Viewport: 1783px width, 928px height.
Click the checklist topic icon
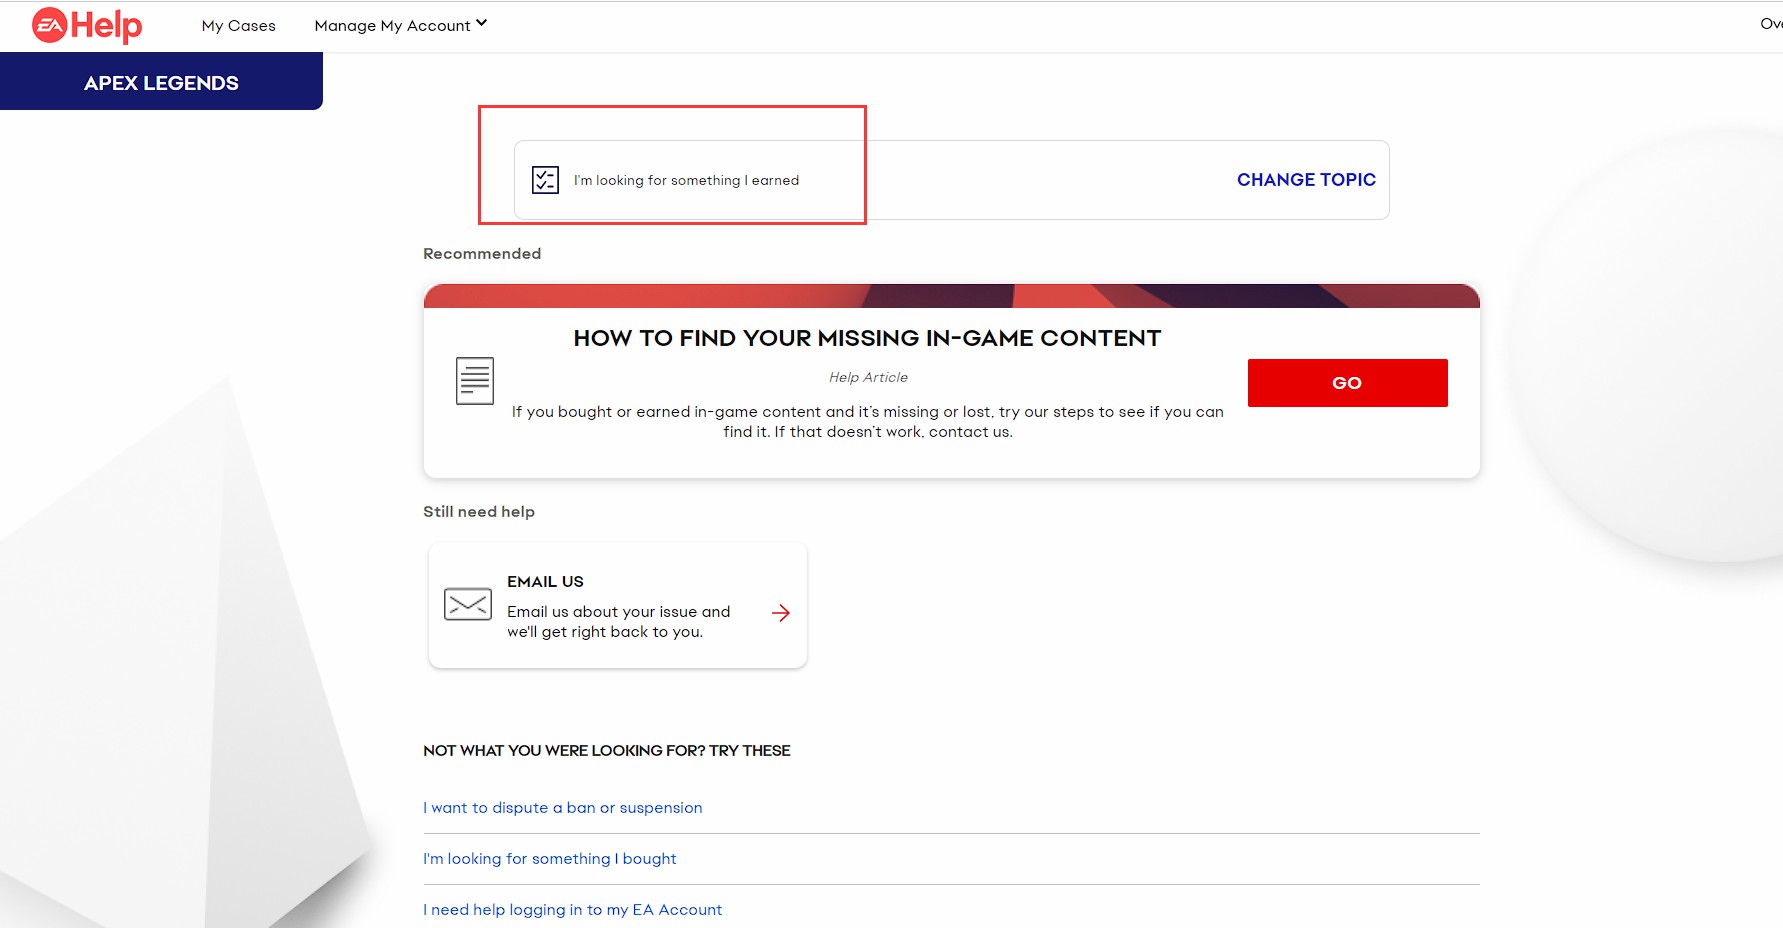[545, 180]
